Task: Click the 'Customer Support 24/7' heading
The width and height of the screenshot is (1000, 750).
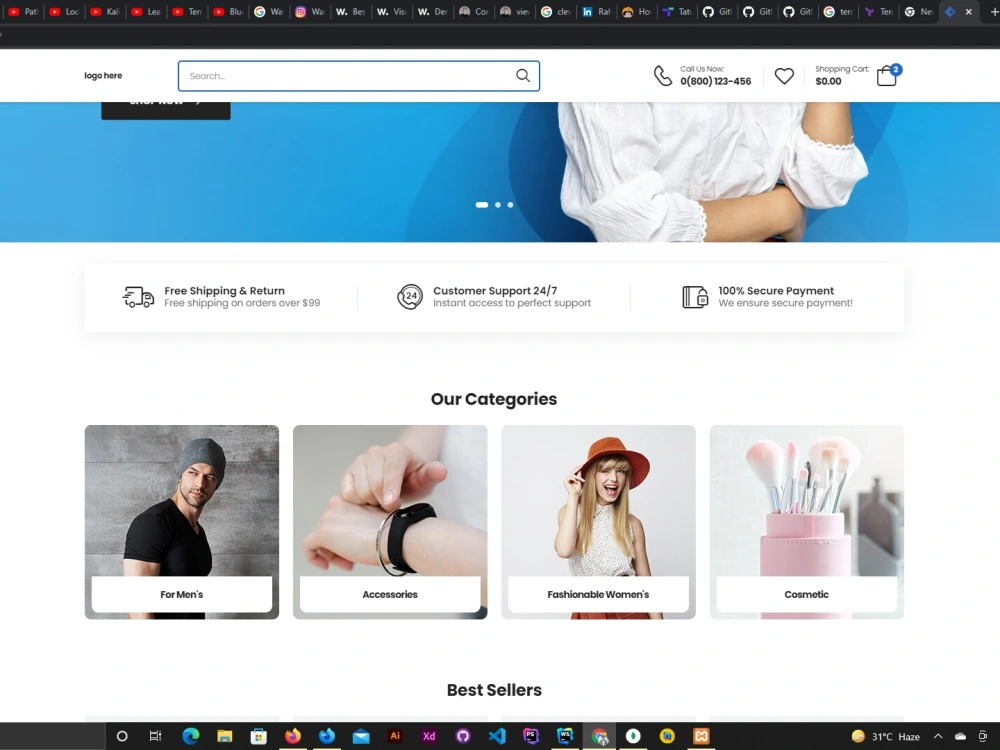Action: [495, 291]
